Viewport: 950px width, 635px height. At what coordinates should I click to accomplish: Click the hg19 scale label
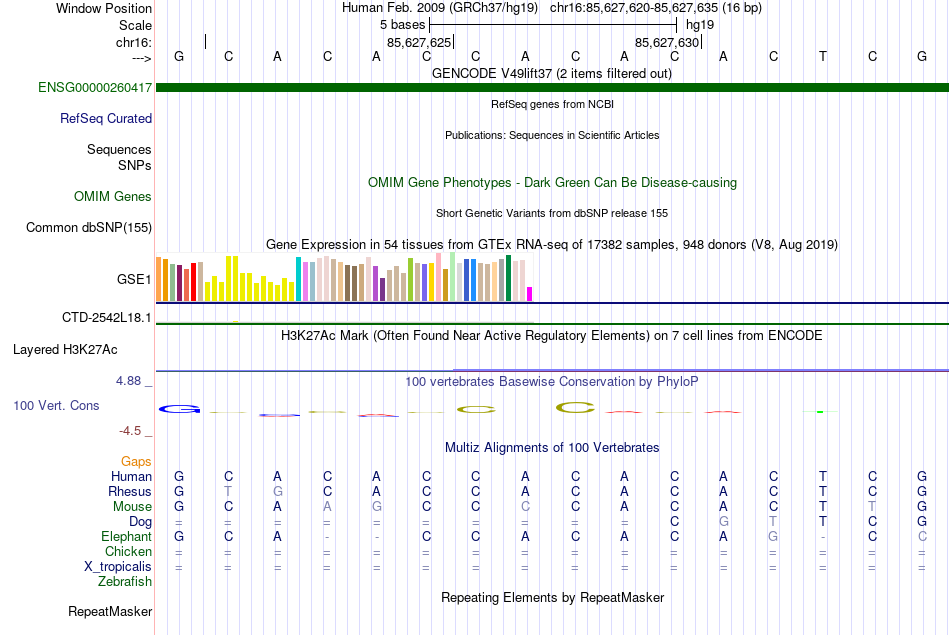700,25
